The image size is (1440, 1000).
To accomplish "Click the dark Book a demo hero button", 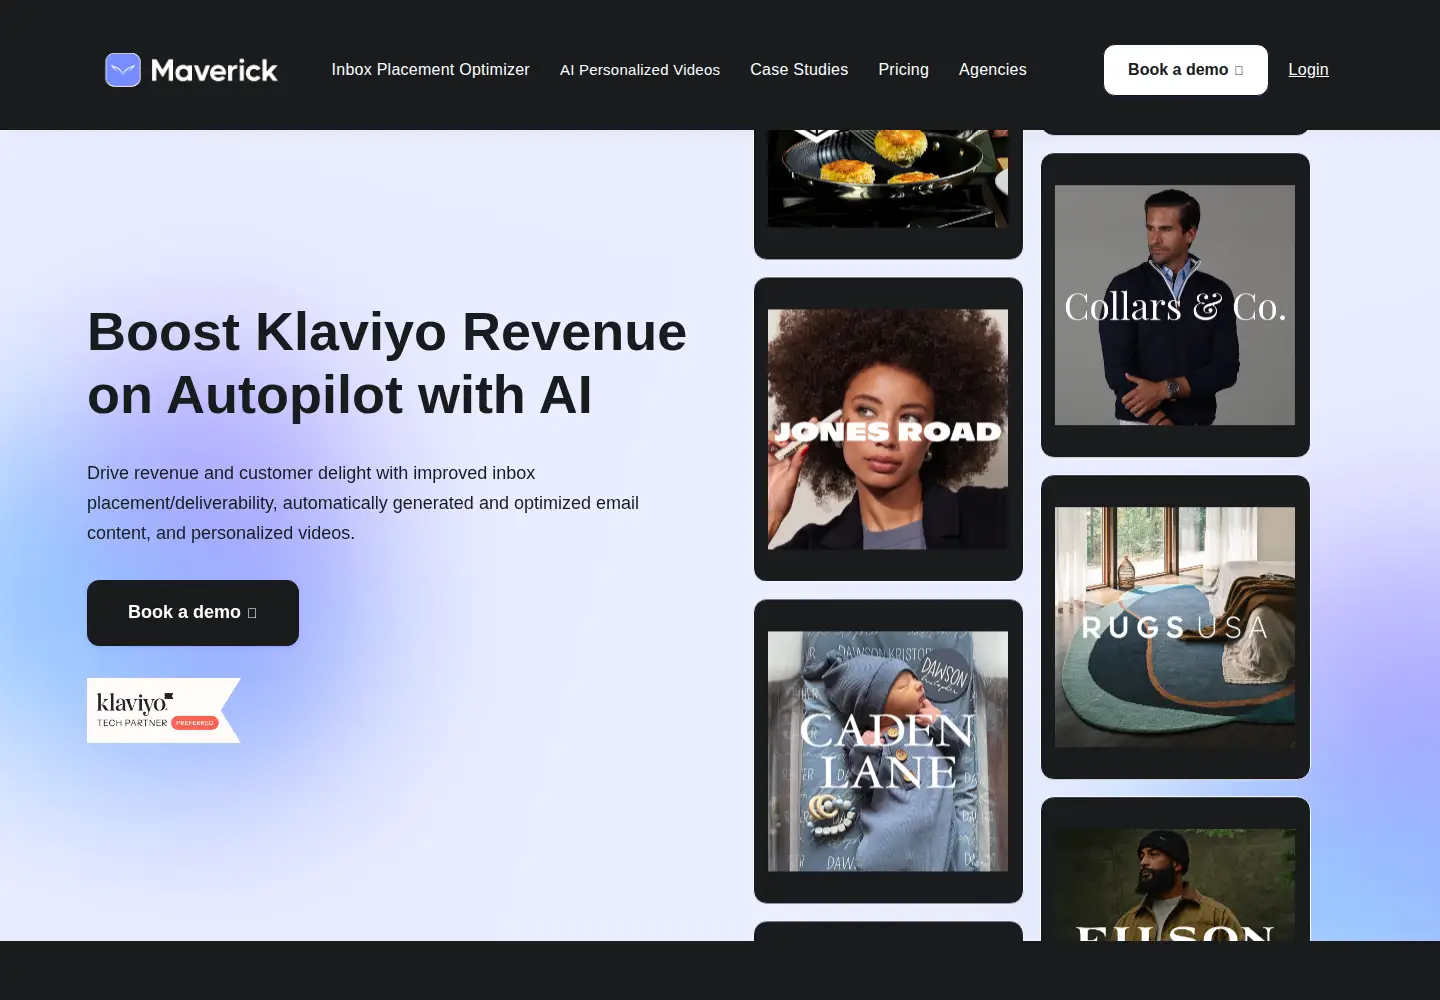I will (x=193, y=613).
